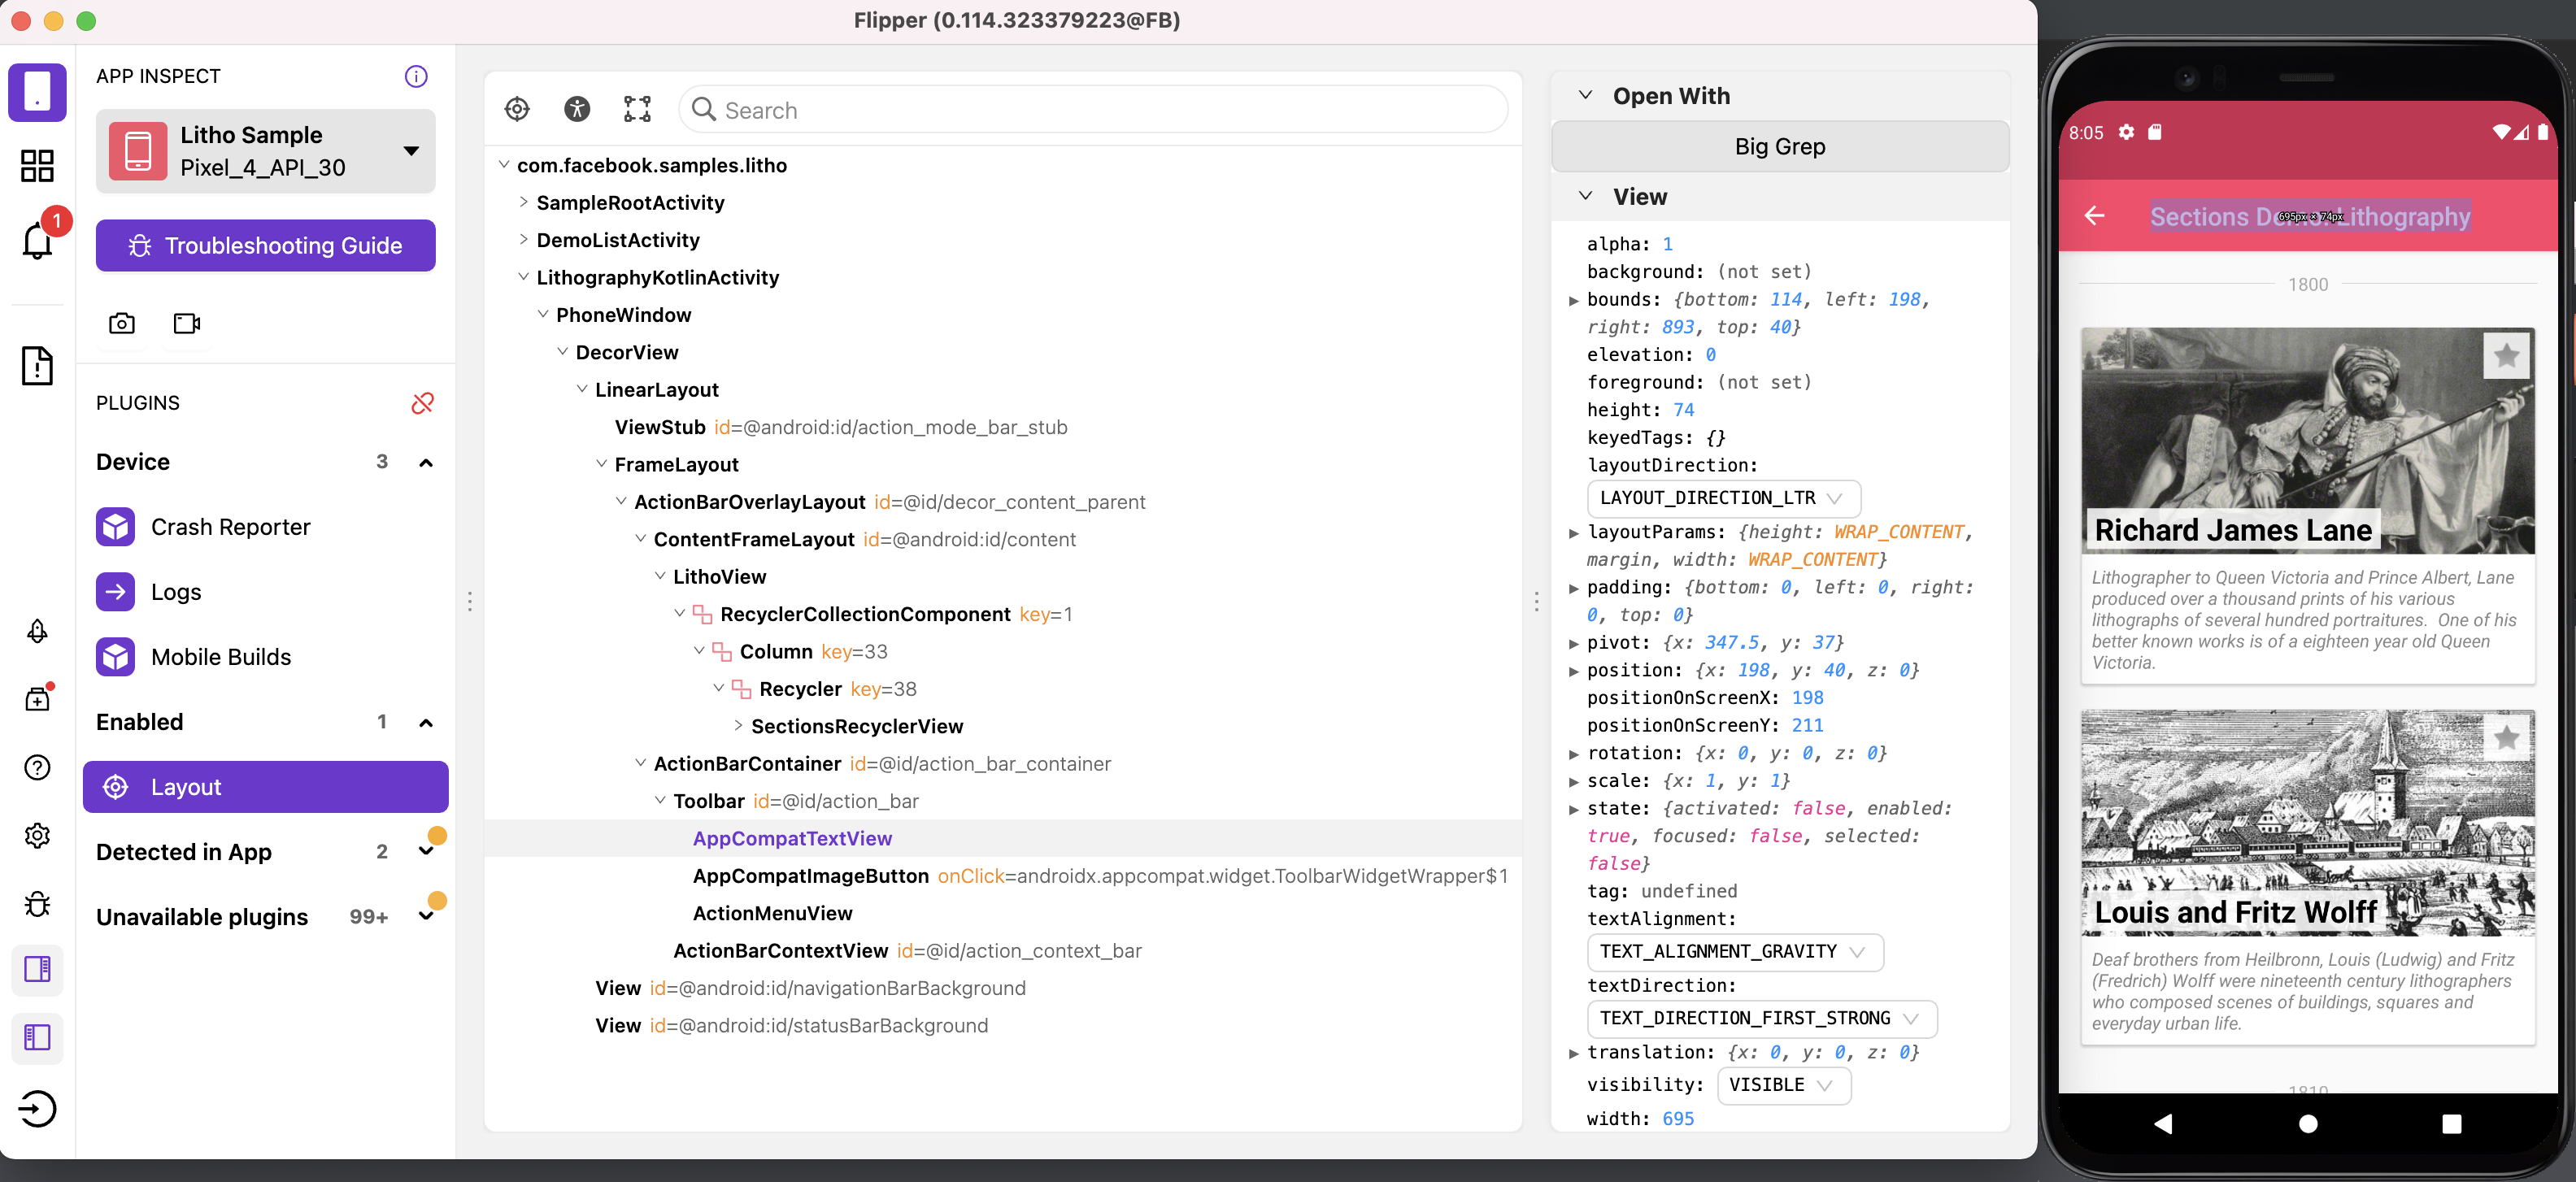2576x1182 pixels.
Task: Select the Layout plugin
Action: (x=265, y=787)
